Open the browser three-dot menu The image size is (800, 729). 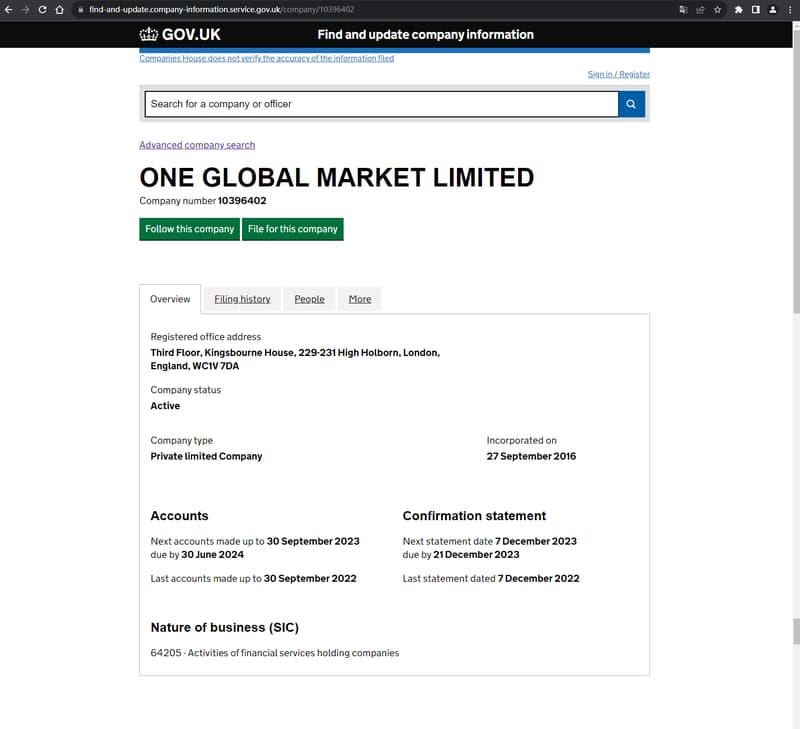click(x=789, y=10)
